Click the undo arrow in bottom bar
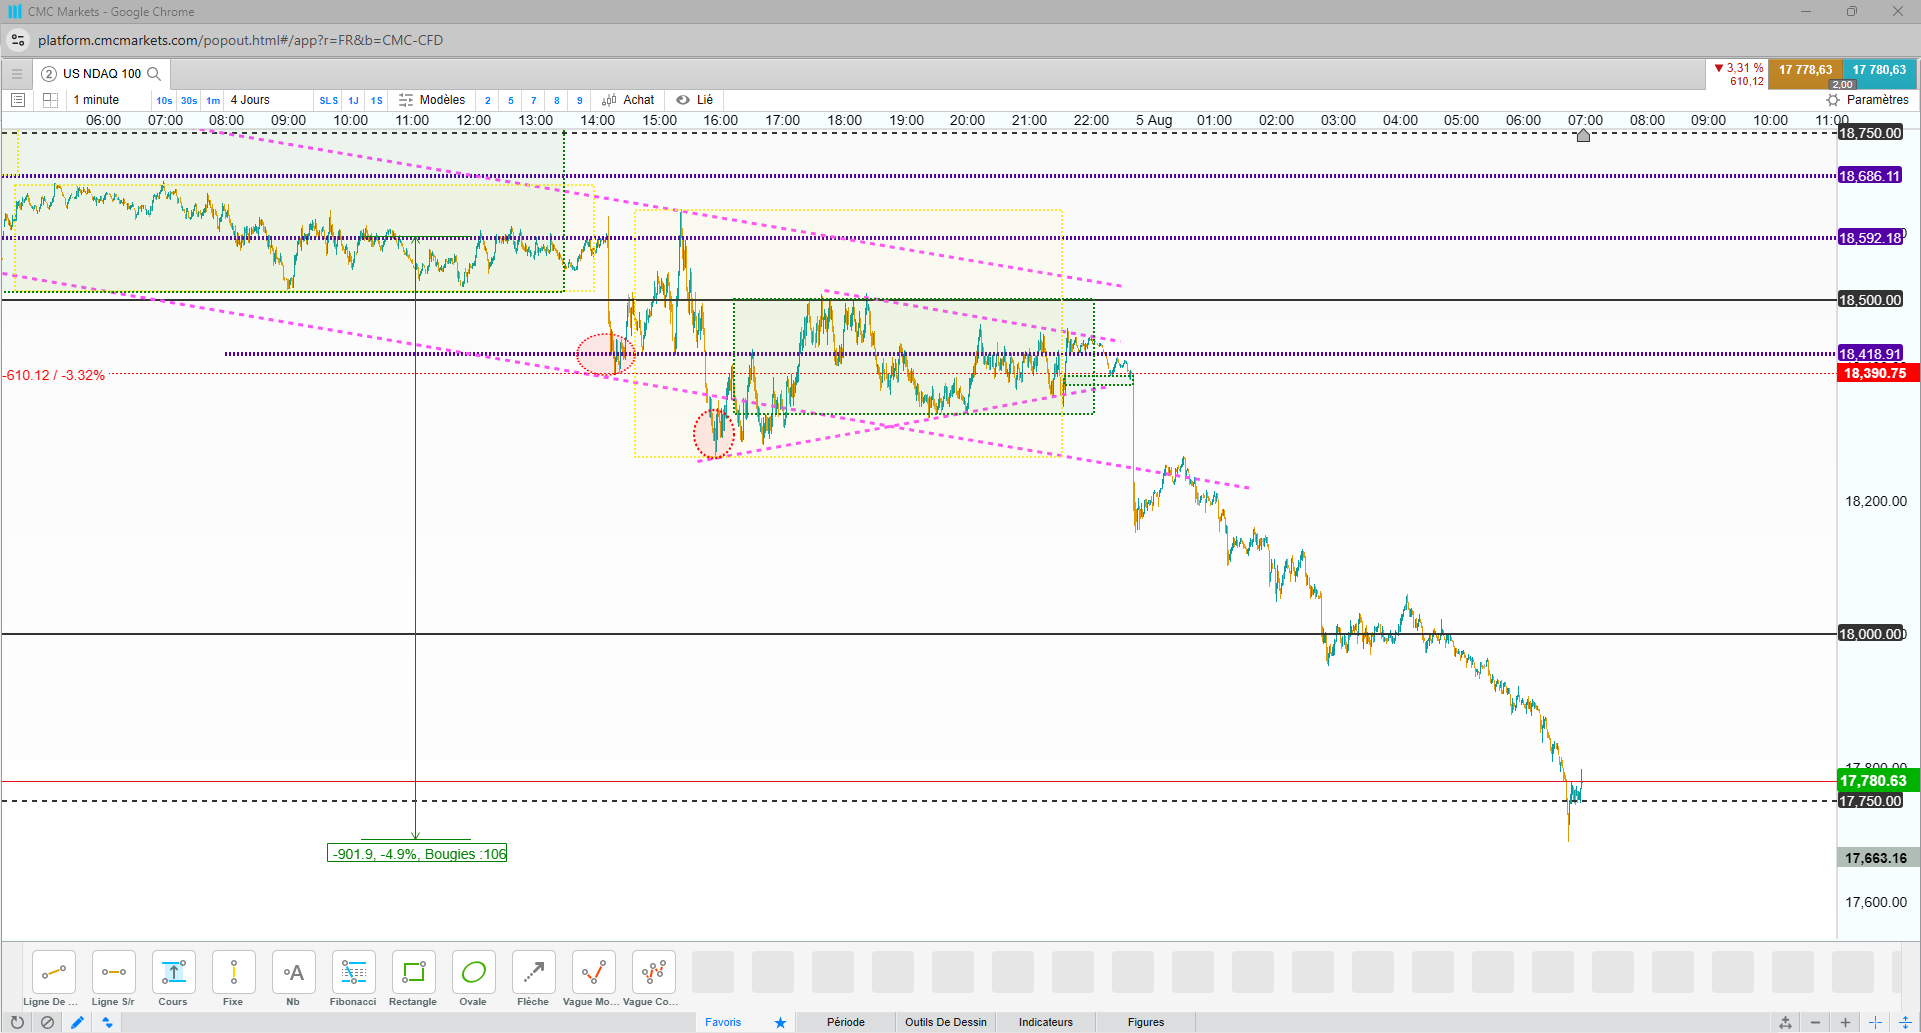This screenshot has height=1033, width=1921. pyautogui.click(x=17, y=1022)
